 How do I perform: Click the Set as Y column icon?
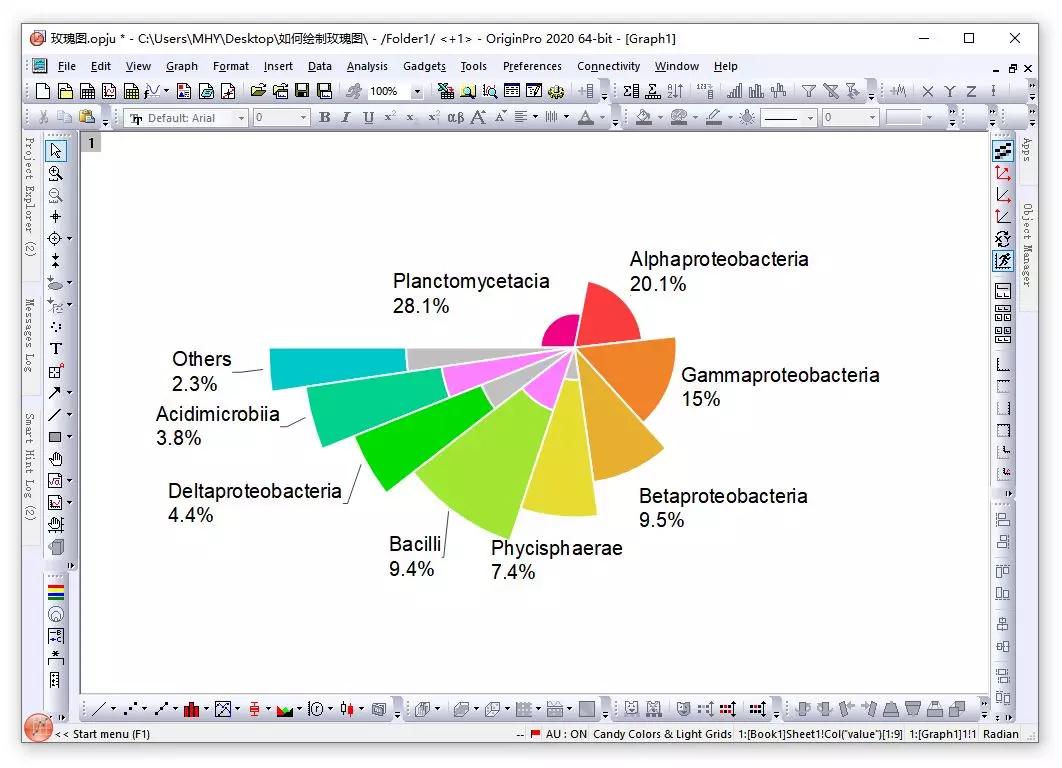(950, 91)
